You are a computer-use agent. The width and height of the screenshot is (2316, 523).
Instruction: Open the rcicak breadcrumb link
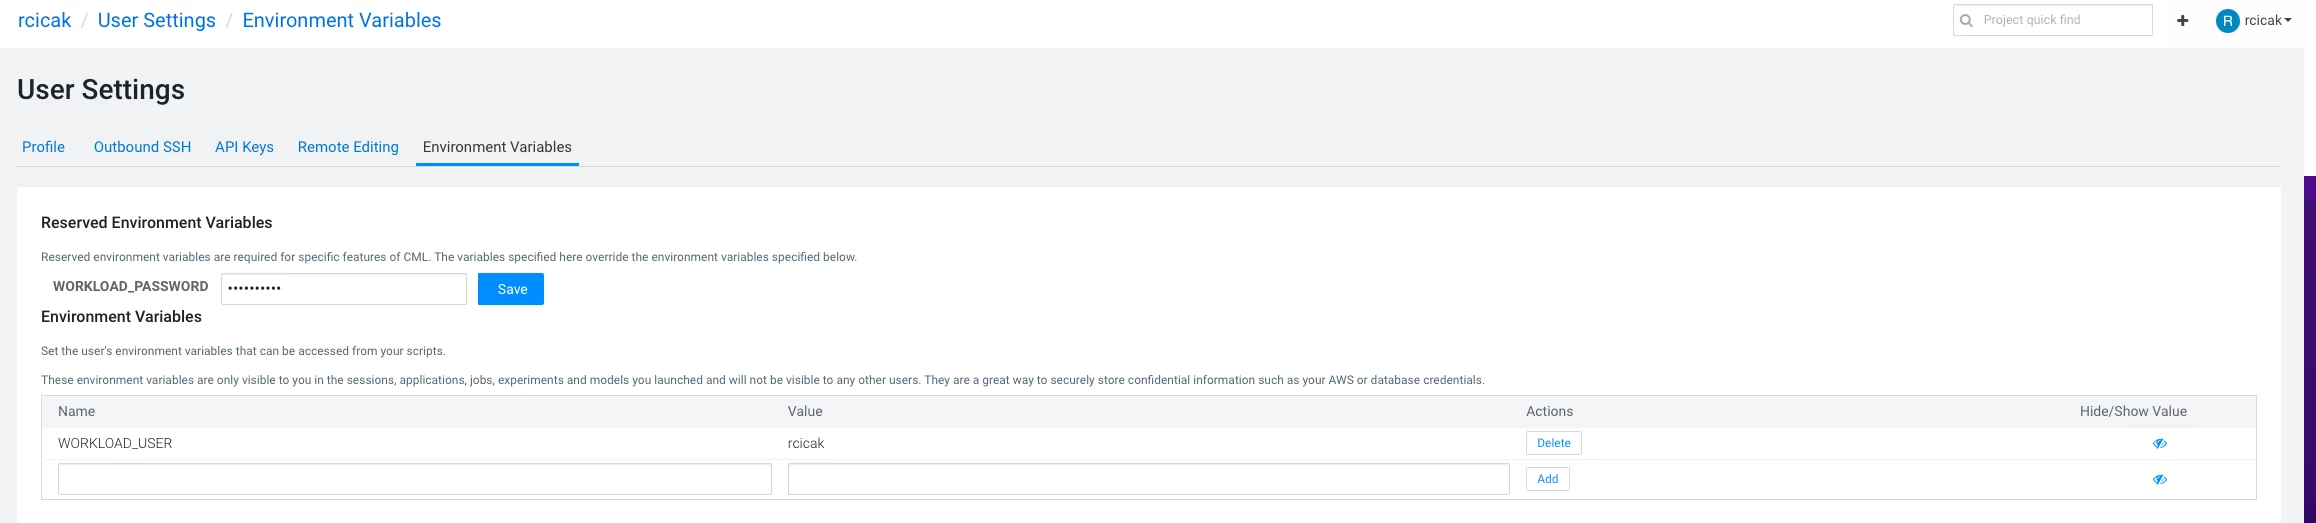click(45, 20)
